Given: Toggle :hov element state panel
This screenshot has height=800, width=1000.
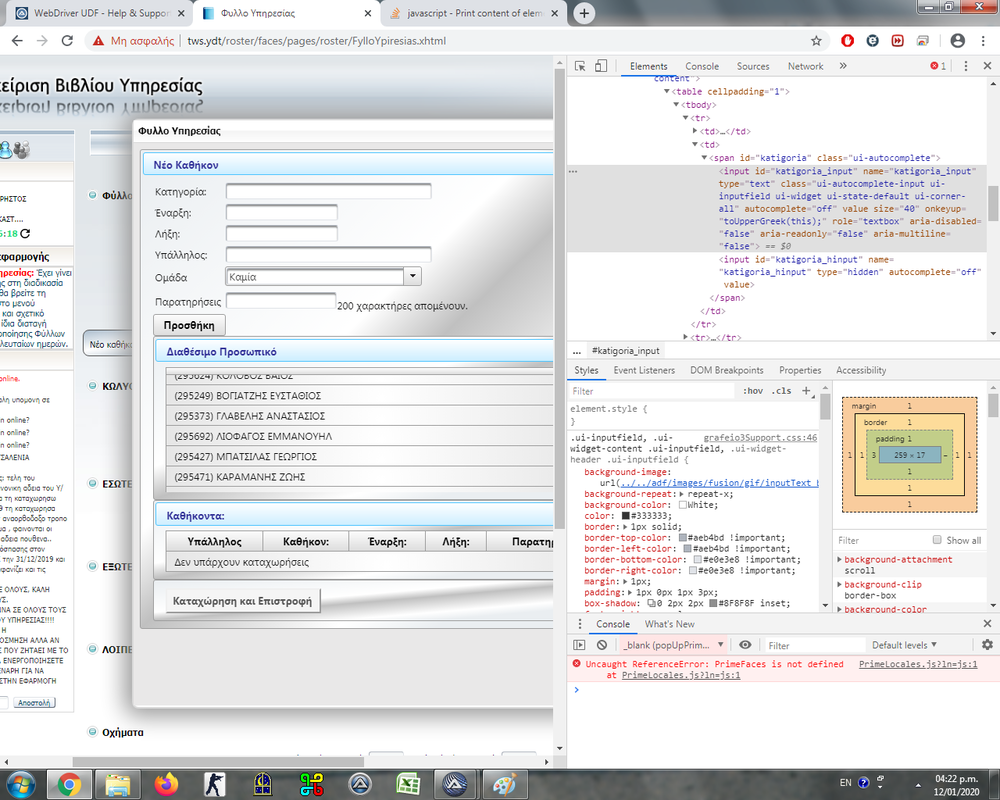Looking at the screenshot, I should (753, 390).
